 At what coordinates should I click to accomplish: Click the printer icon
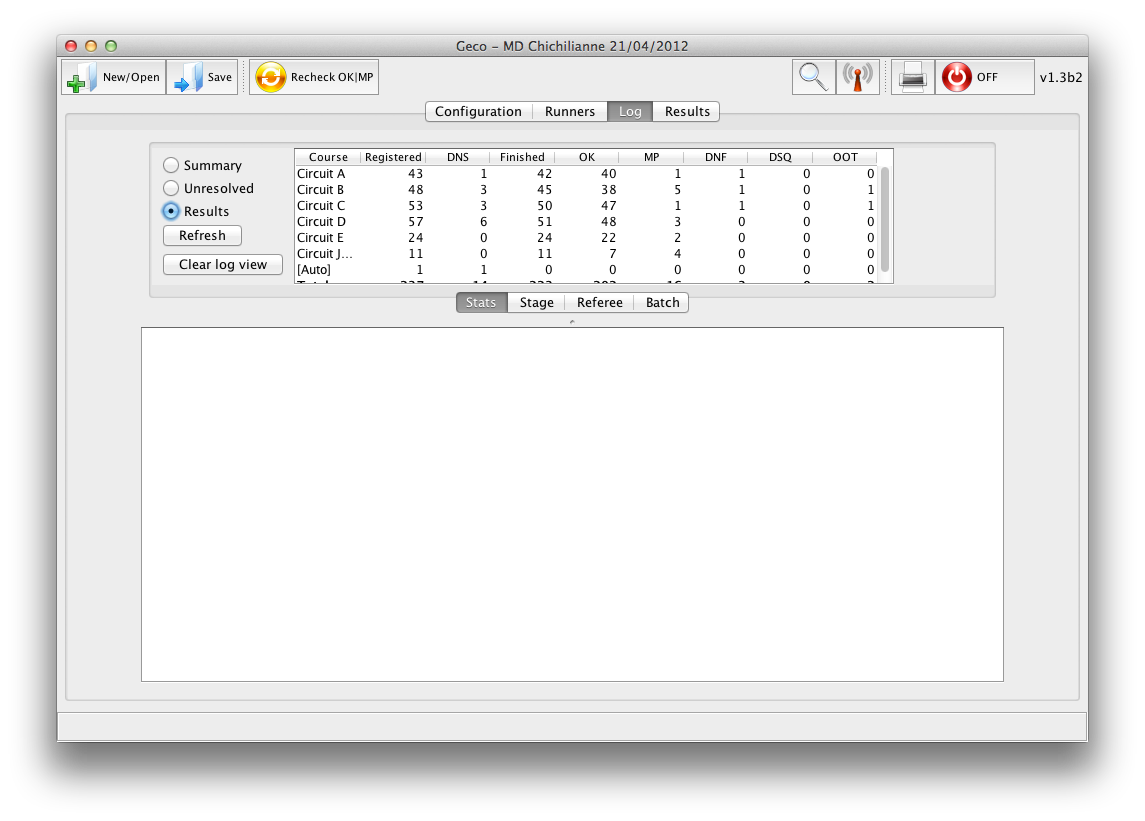coord(913,77)
